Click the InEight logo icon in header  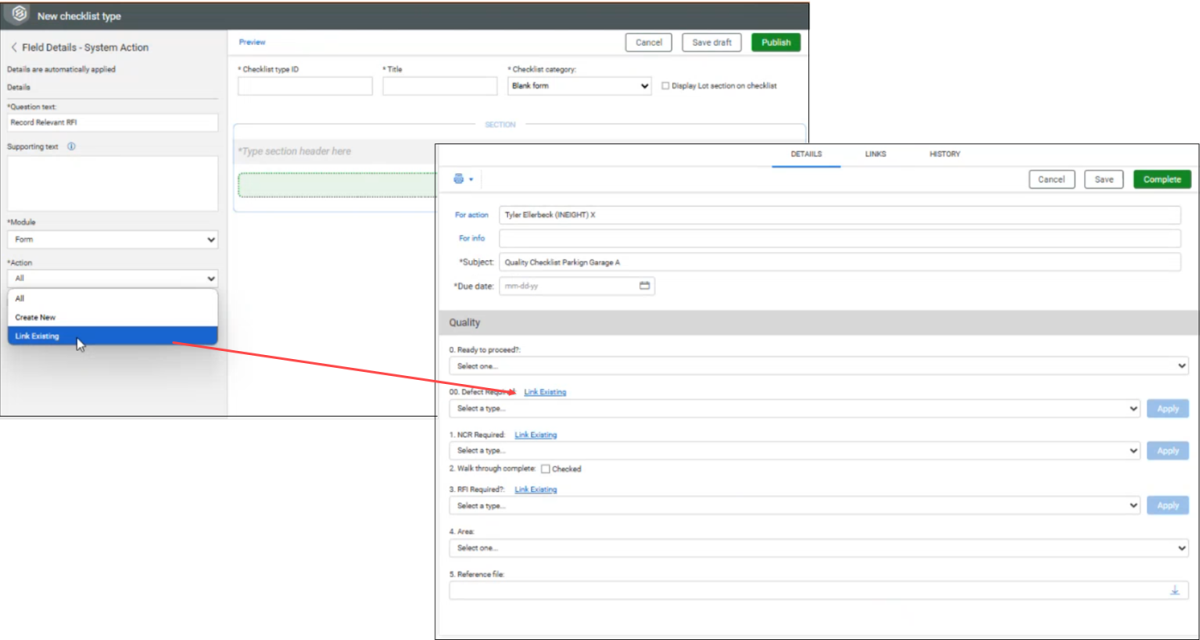pos(18,16)
